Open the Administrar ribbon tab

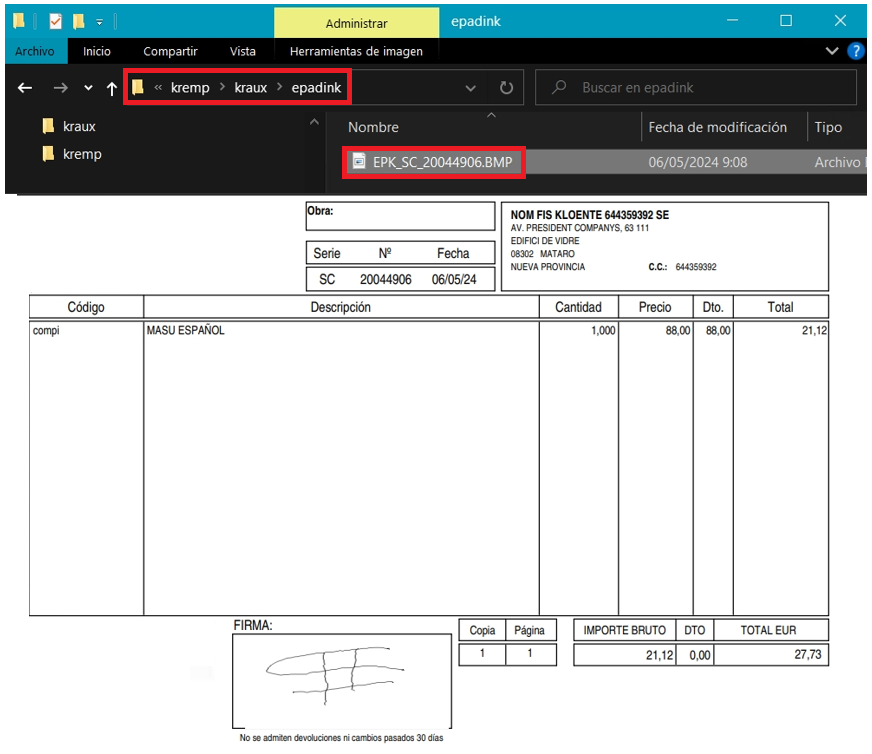(356, 23)
